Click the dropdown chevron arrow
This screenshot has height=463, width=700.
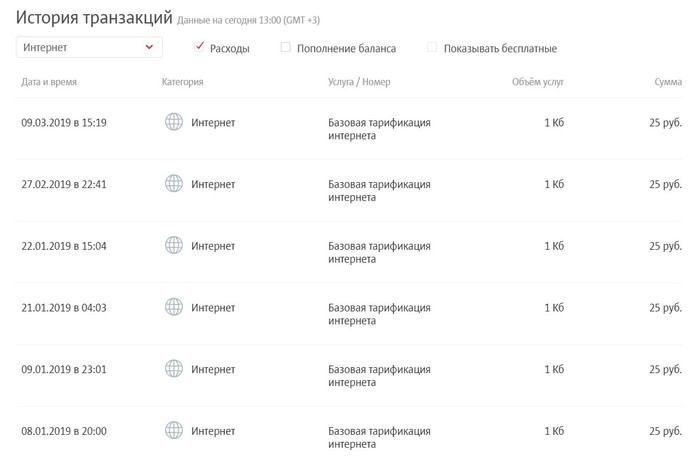pyautogui.click(x=150, y=47)
